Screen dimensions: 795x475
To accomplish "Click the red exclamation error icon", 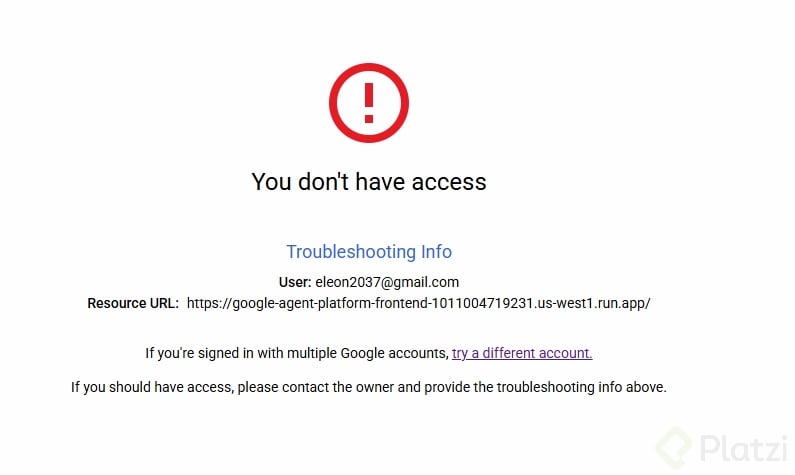I will coord(369,103).
